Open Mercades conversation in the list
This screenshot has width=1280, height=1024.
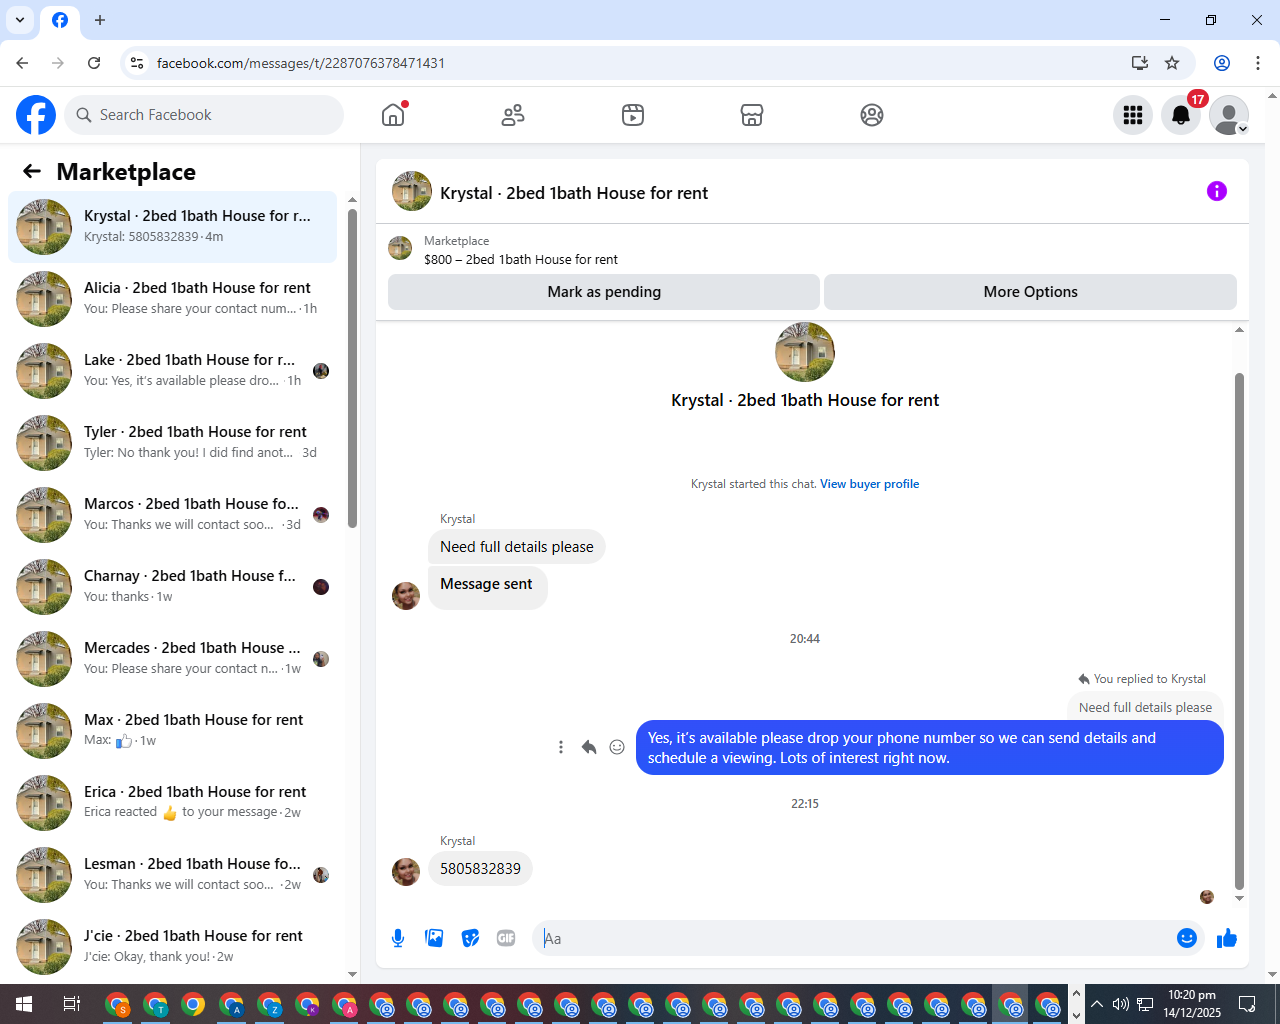pos(172,659)
